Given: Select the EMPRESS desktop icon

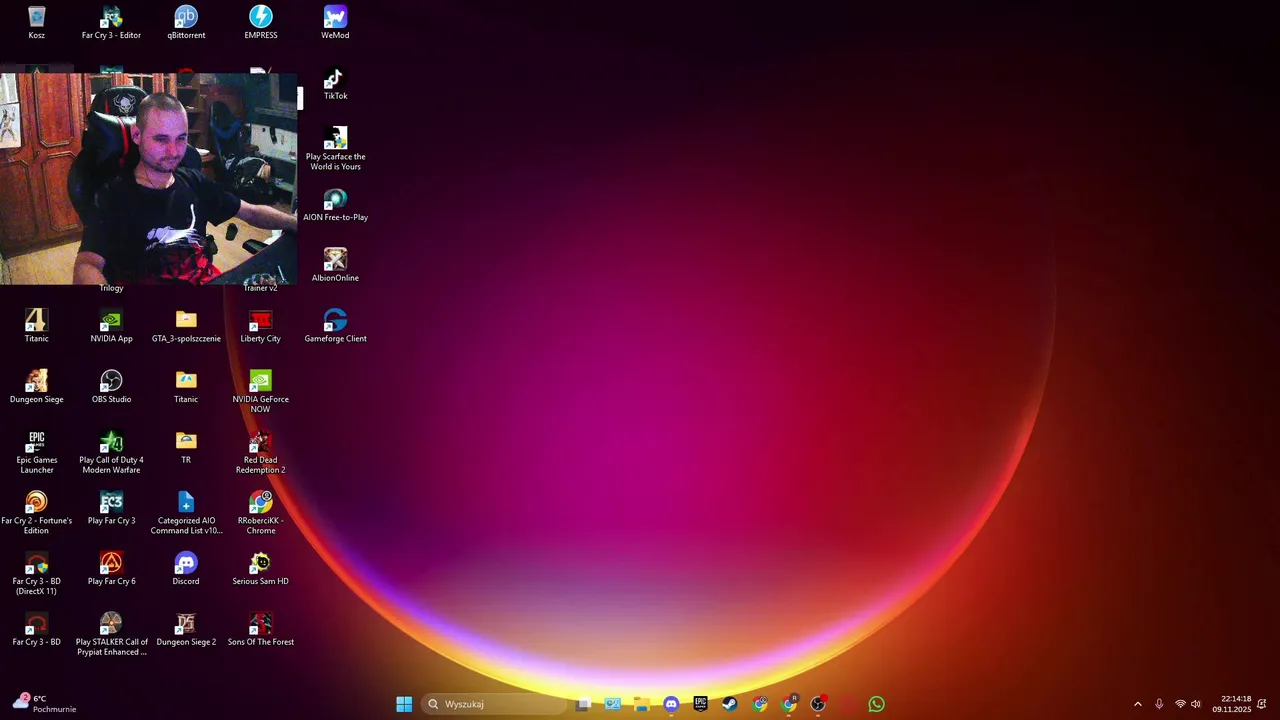Looking at the screenshot, I should (260, 23).
